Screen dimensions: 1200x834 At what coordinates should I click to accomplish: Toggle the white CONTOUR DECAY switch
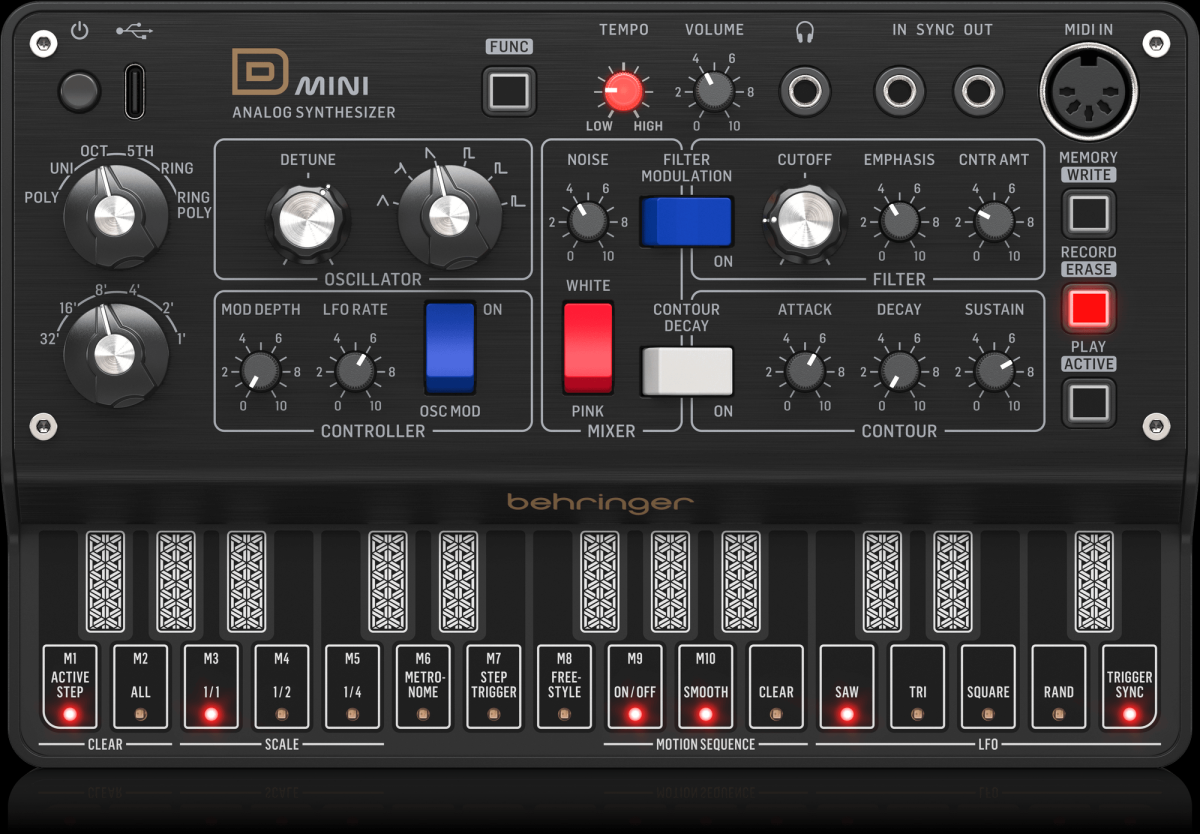(687, 371)
